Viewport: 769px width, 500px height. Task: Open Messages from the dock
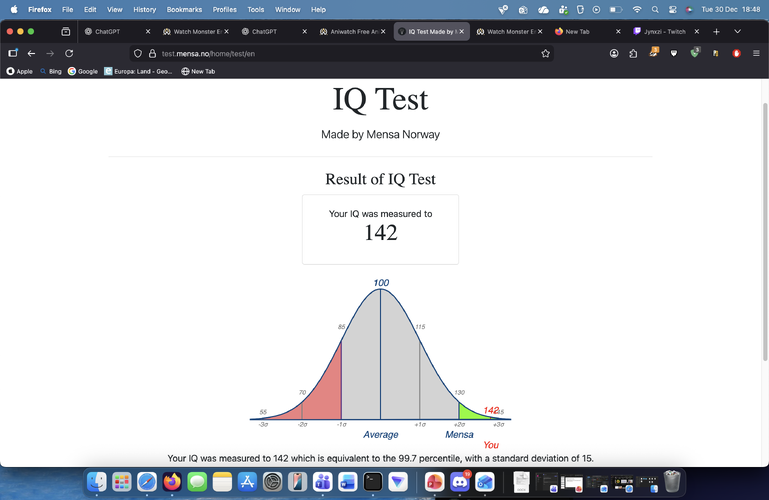pos(197,482)
